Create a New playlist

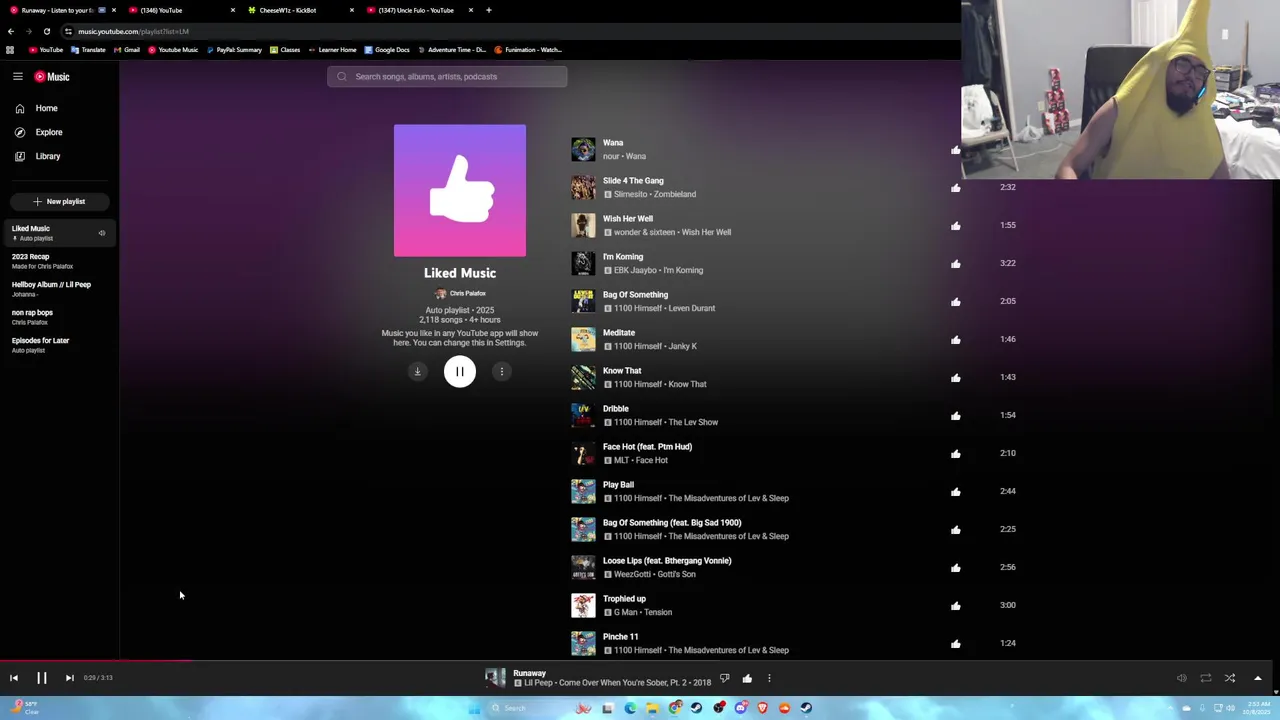coord(59,201)
